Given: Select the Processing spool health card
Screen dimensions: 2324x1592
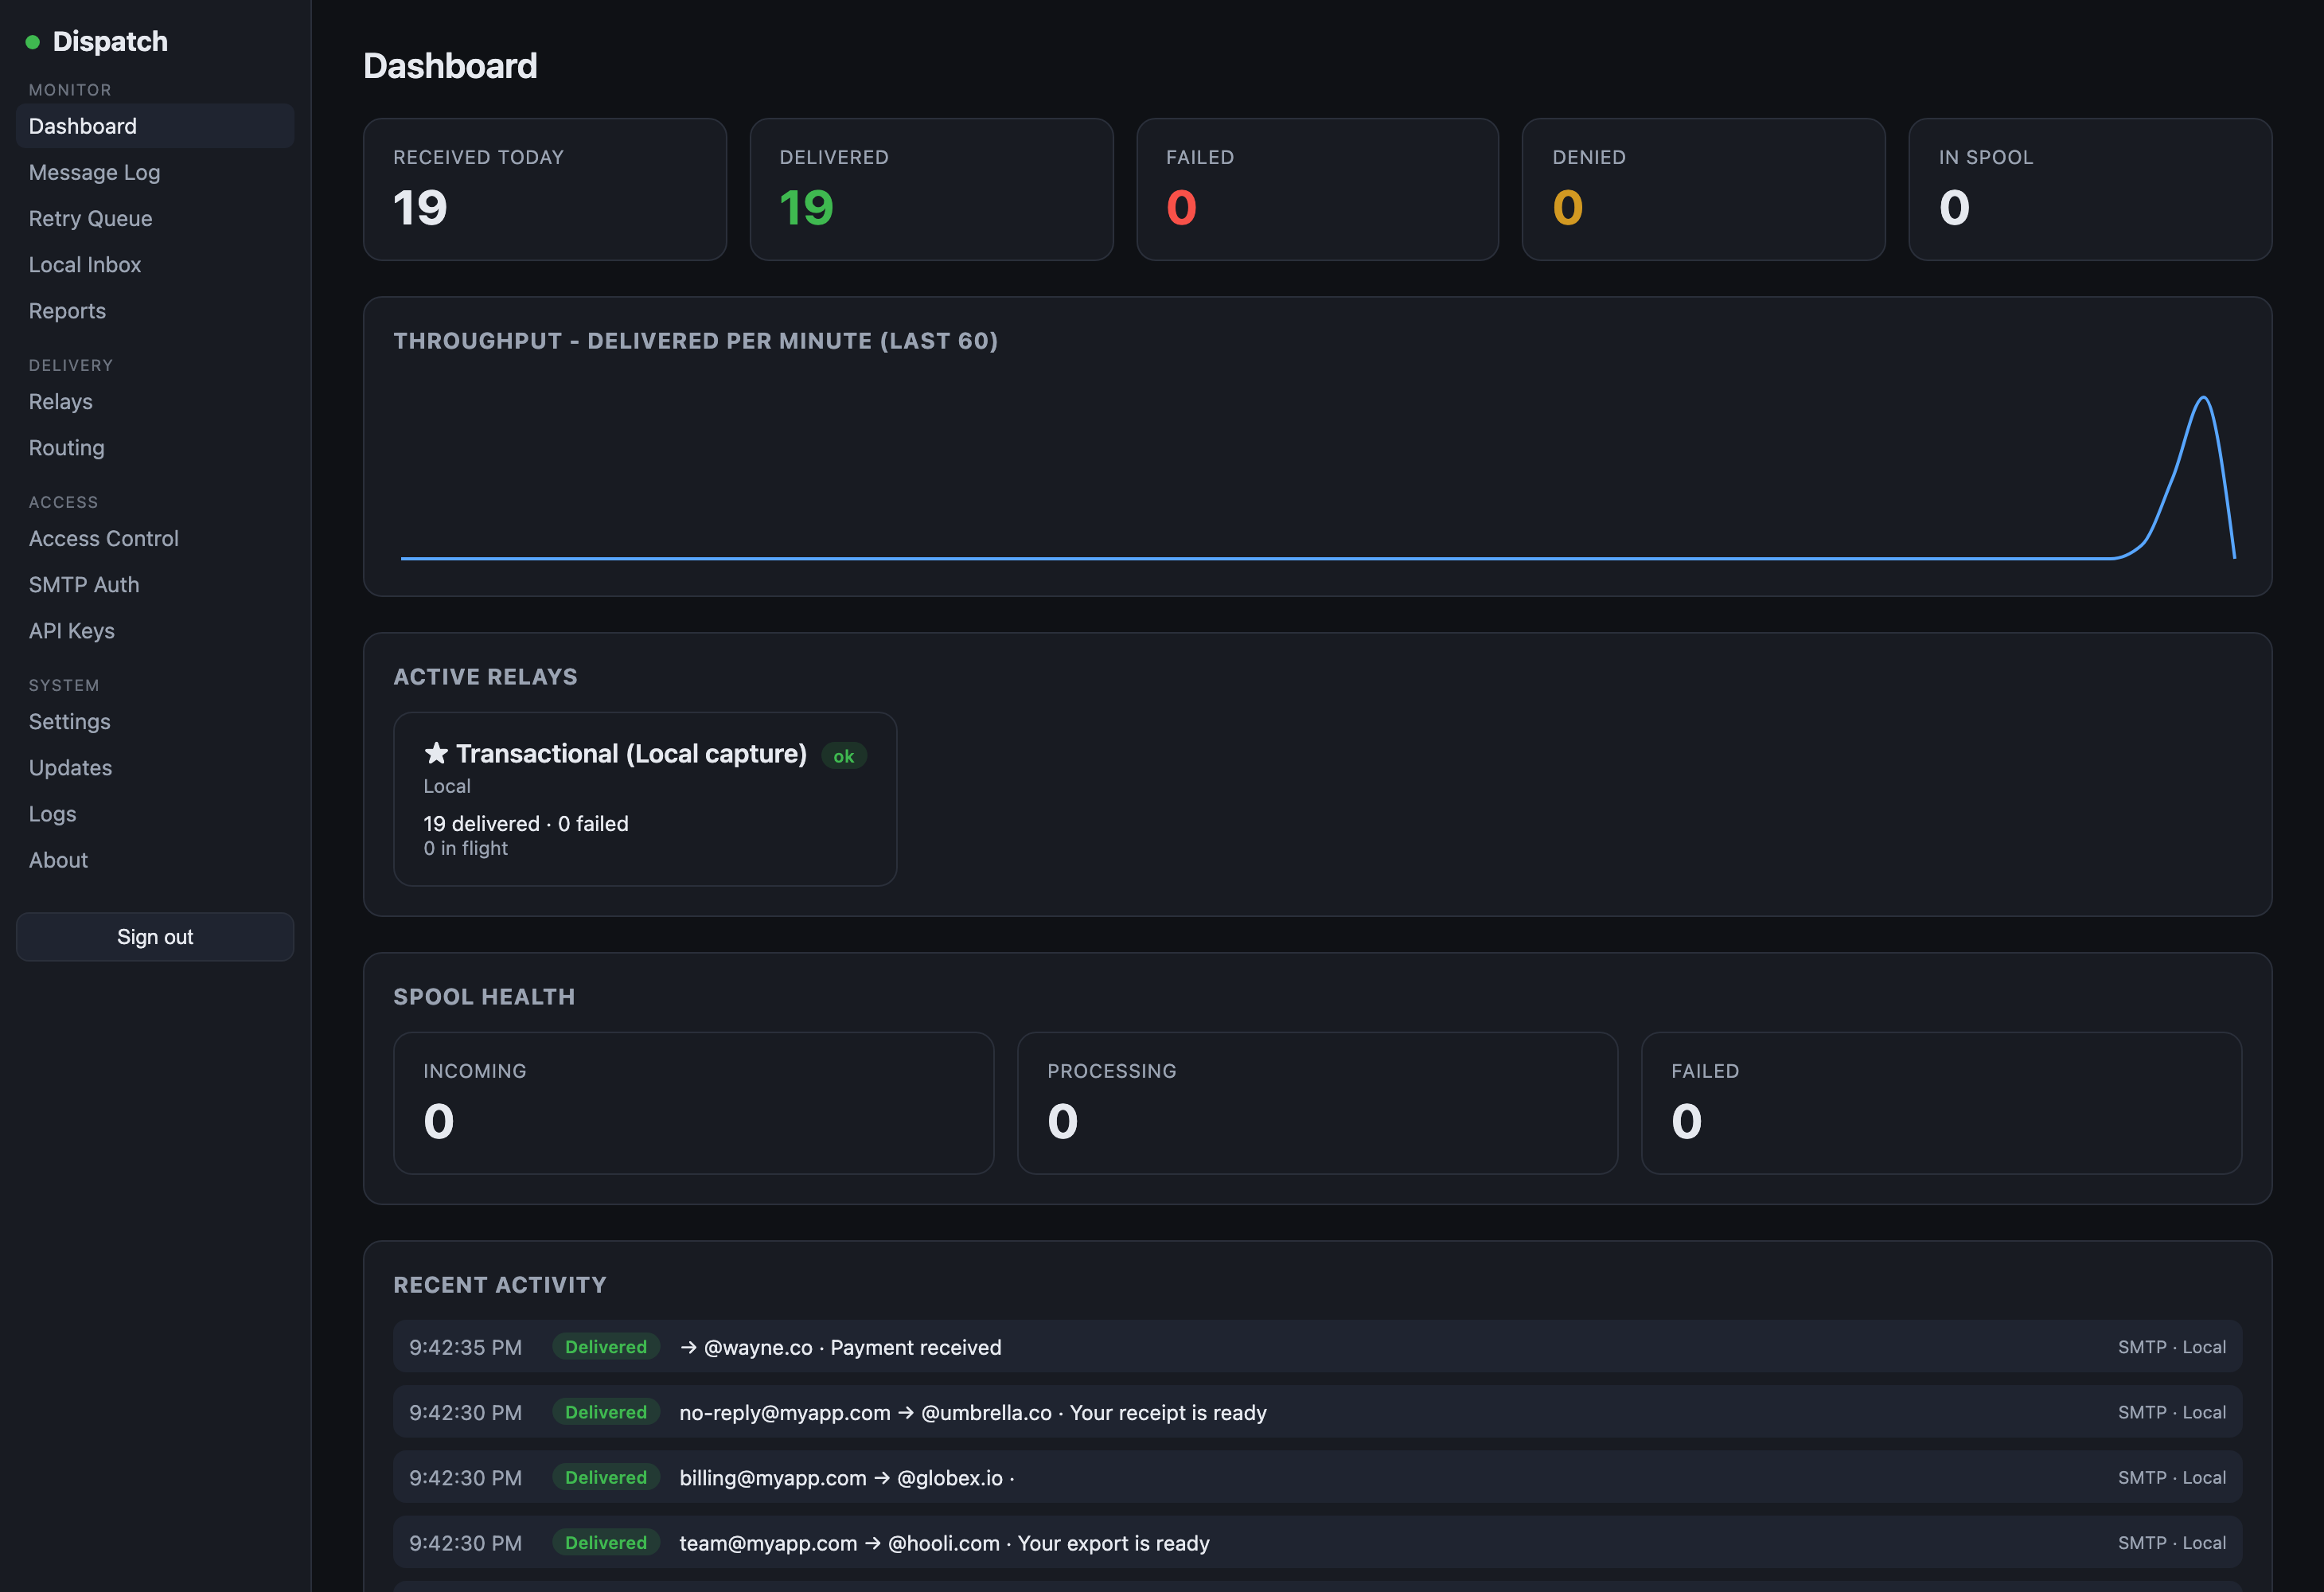Looking at the screenshot, I should pos(1317,1103).
